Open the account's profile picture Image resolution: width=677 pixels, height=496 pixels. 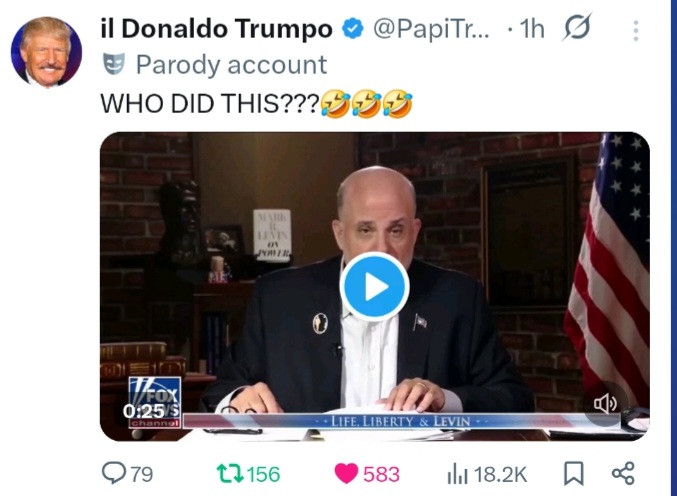tap(46, 52)
